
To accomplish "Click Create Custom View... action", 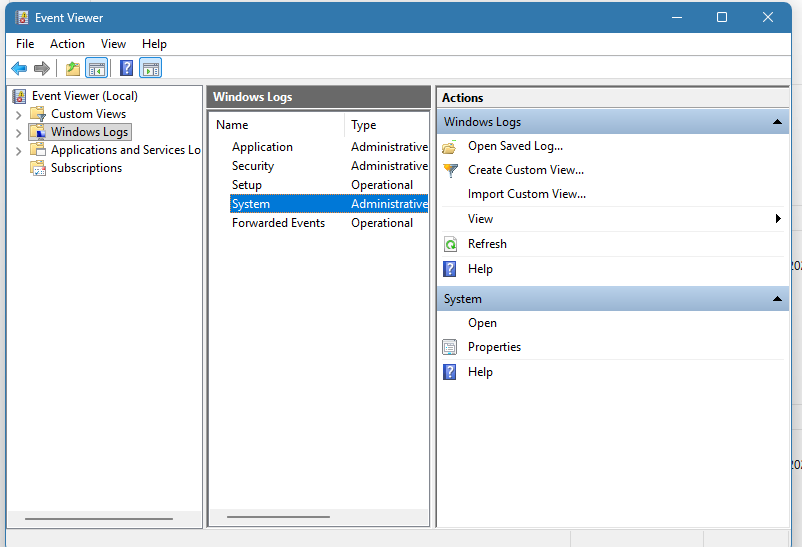I will point(525,170).
